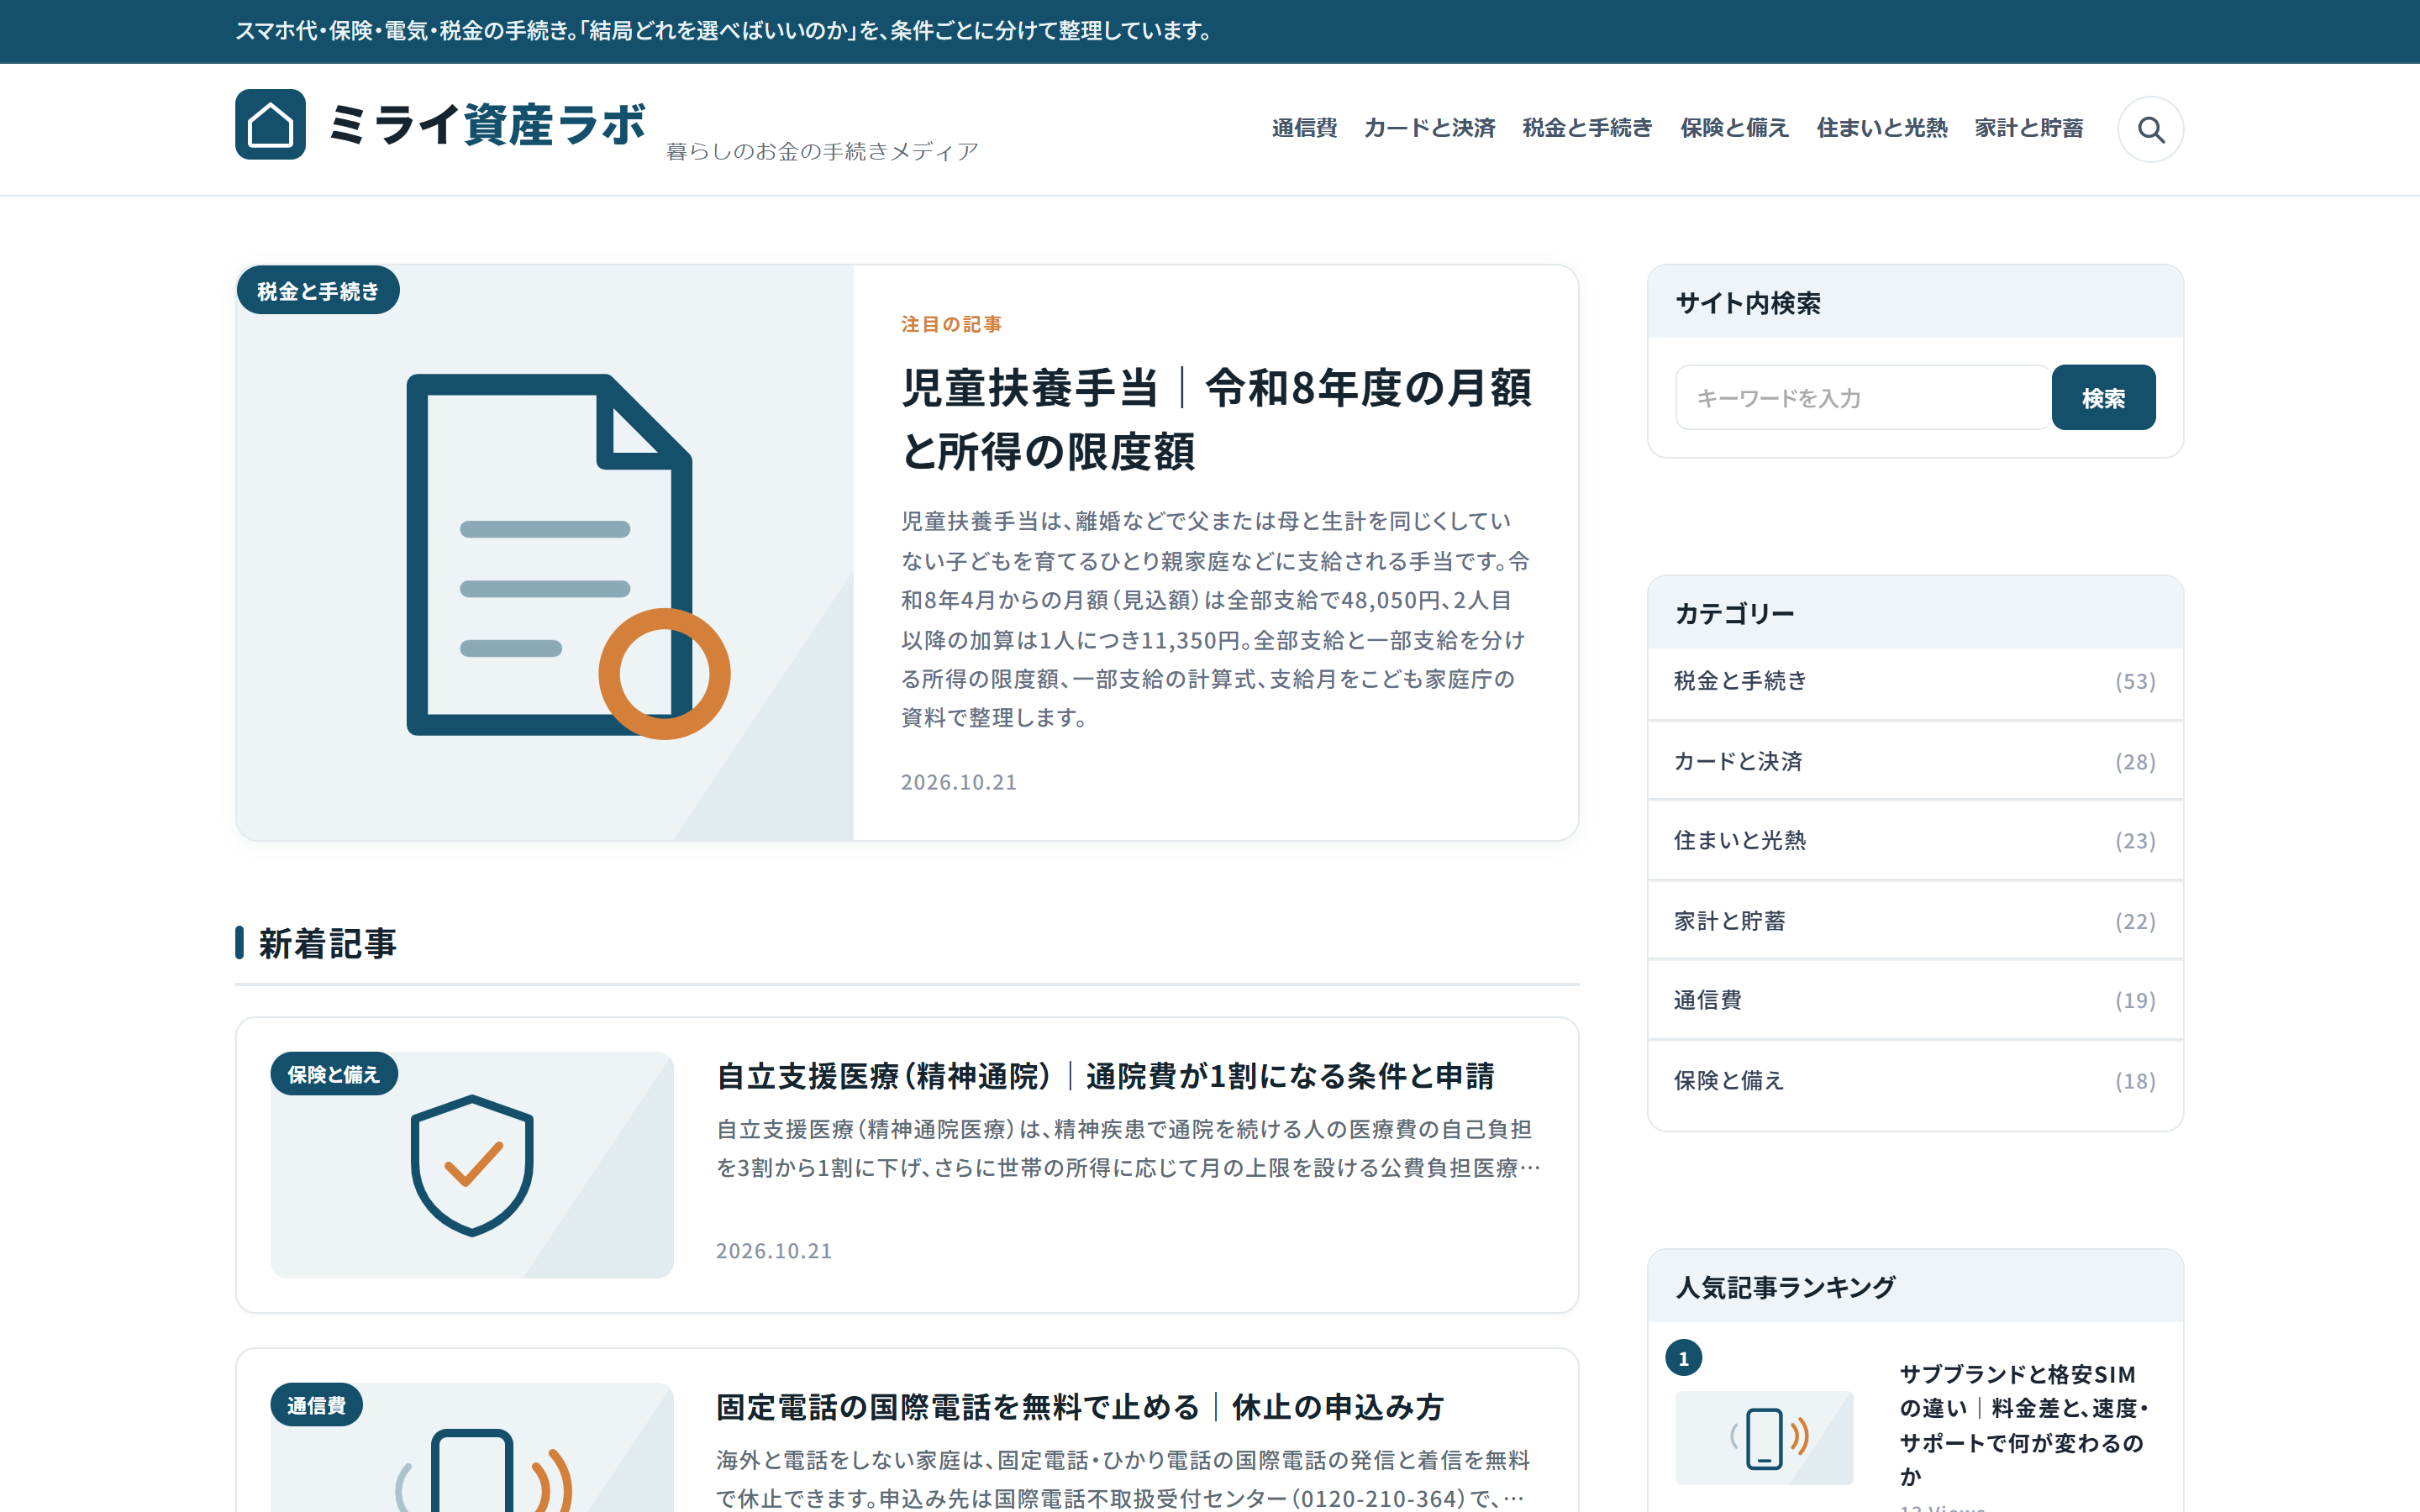Click the 注目の記事 label
Image resolution: width=2420 pixels, height=1512 pixels.
point(951,324)
